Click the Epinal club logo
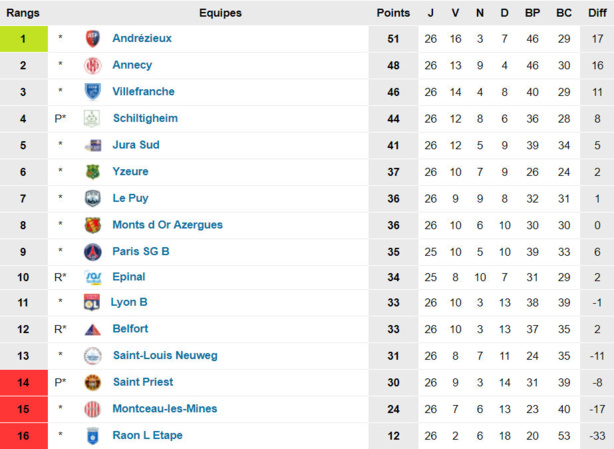Screen dimensions: 614x449 [x=93, y=277]
